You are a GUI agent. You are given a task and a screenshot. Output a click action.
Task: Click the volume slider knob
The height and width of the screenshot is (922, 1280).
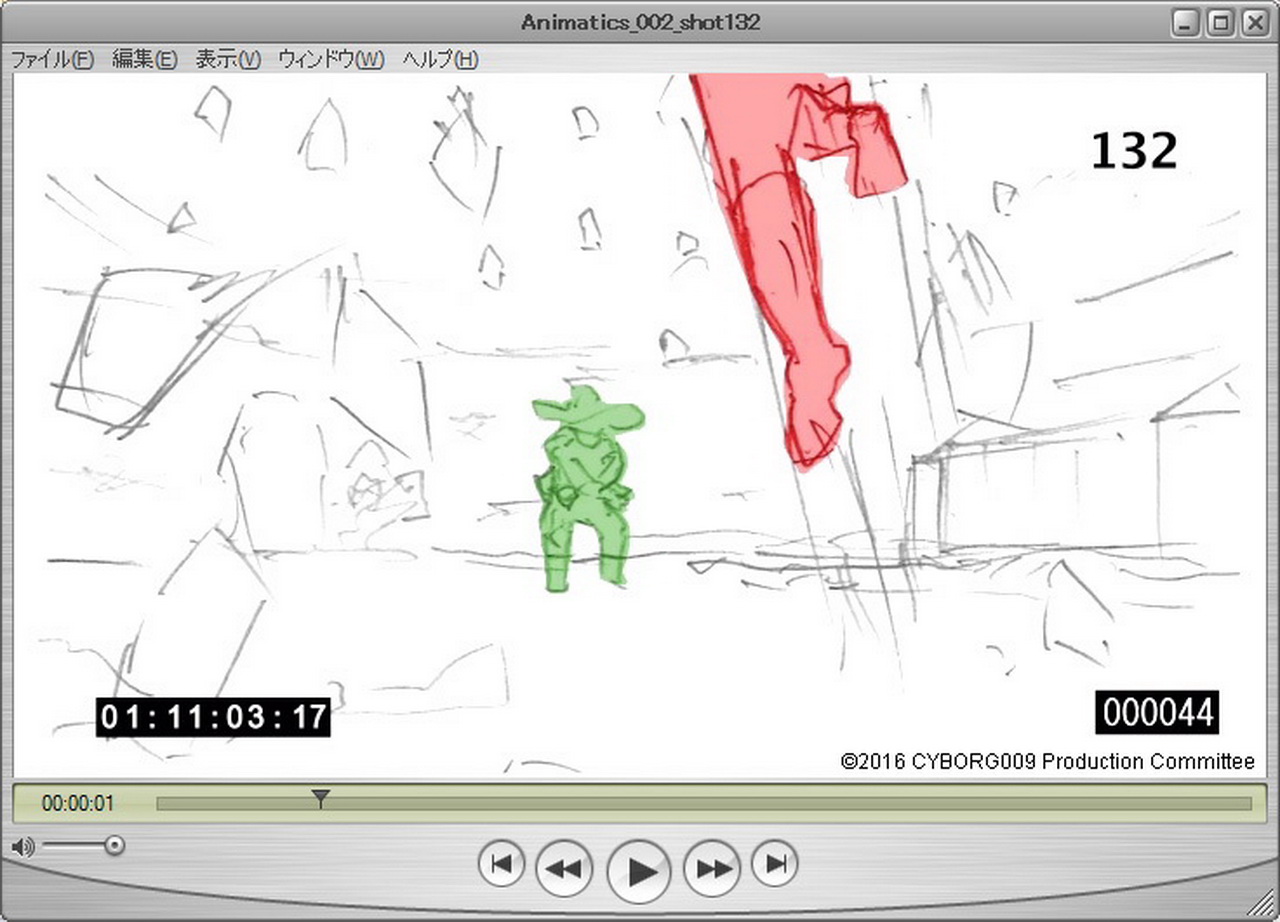pos(115,846)
